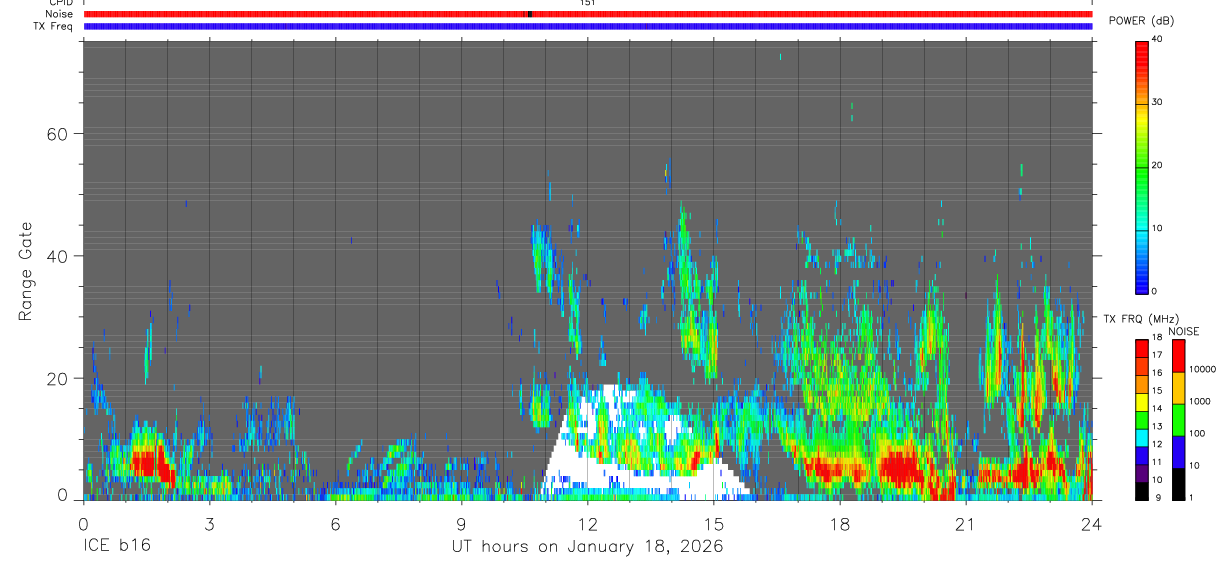Screen dimensions: 1228x567
Task: Click the 100 tick on the NOISE scale
Action: coord(1196,433)
